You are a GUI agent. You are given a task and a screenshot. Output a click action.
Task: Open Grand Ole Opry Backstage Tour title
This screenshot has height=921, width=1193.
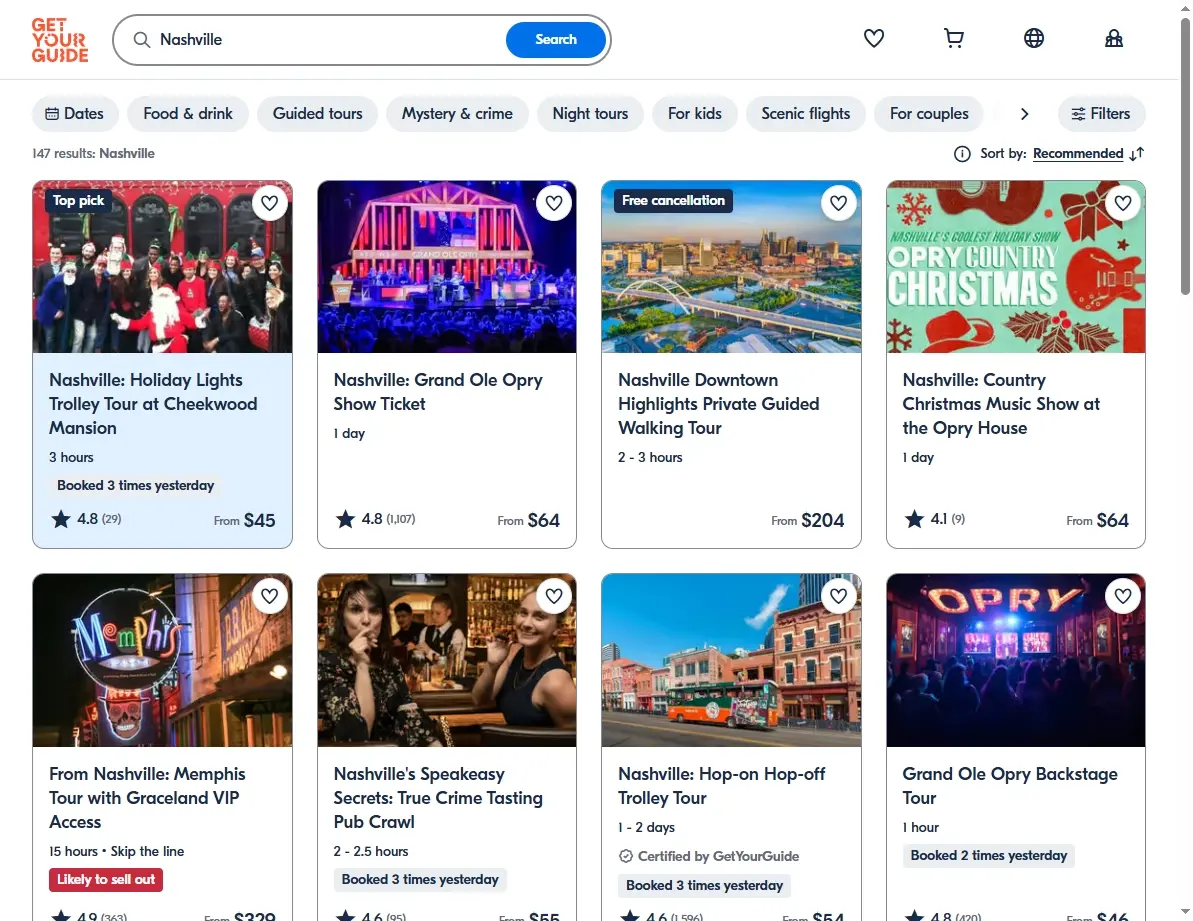[x=1010, y=786]
